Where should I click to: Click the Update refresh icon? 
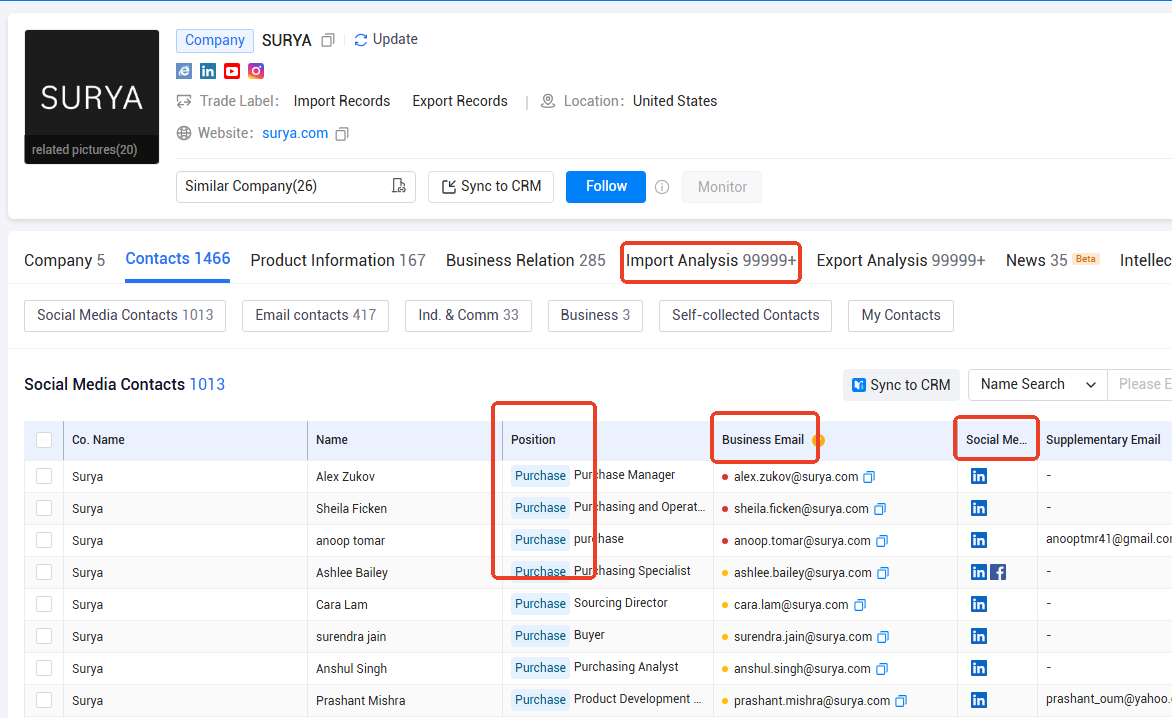361,40
